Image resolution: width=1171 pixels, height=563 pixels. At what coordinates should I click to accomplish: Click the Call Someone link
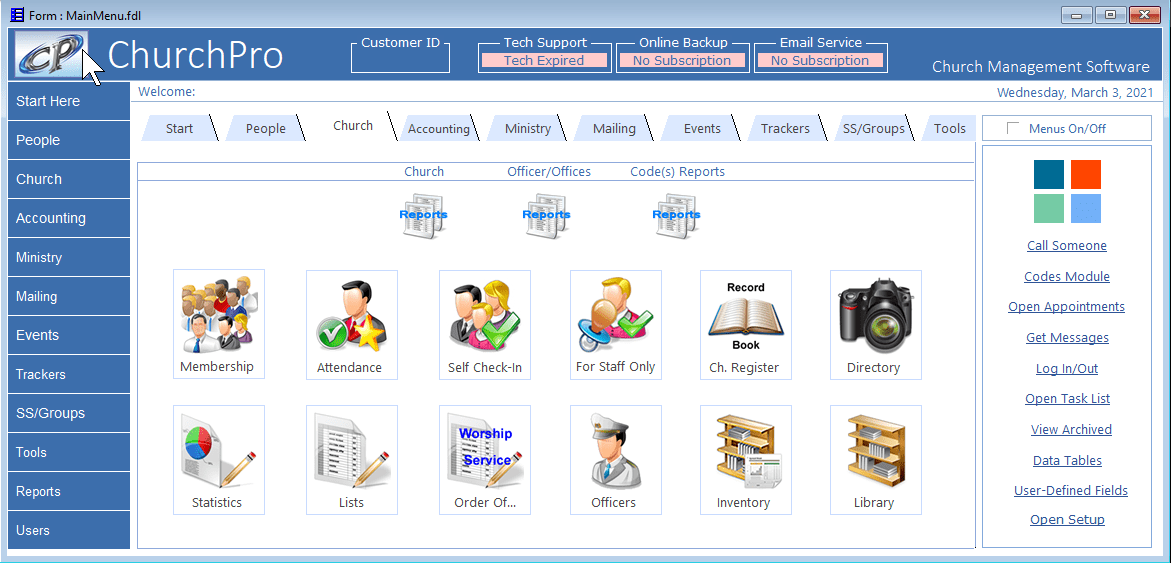[1066, 246]
